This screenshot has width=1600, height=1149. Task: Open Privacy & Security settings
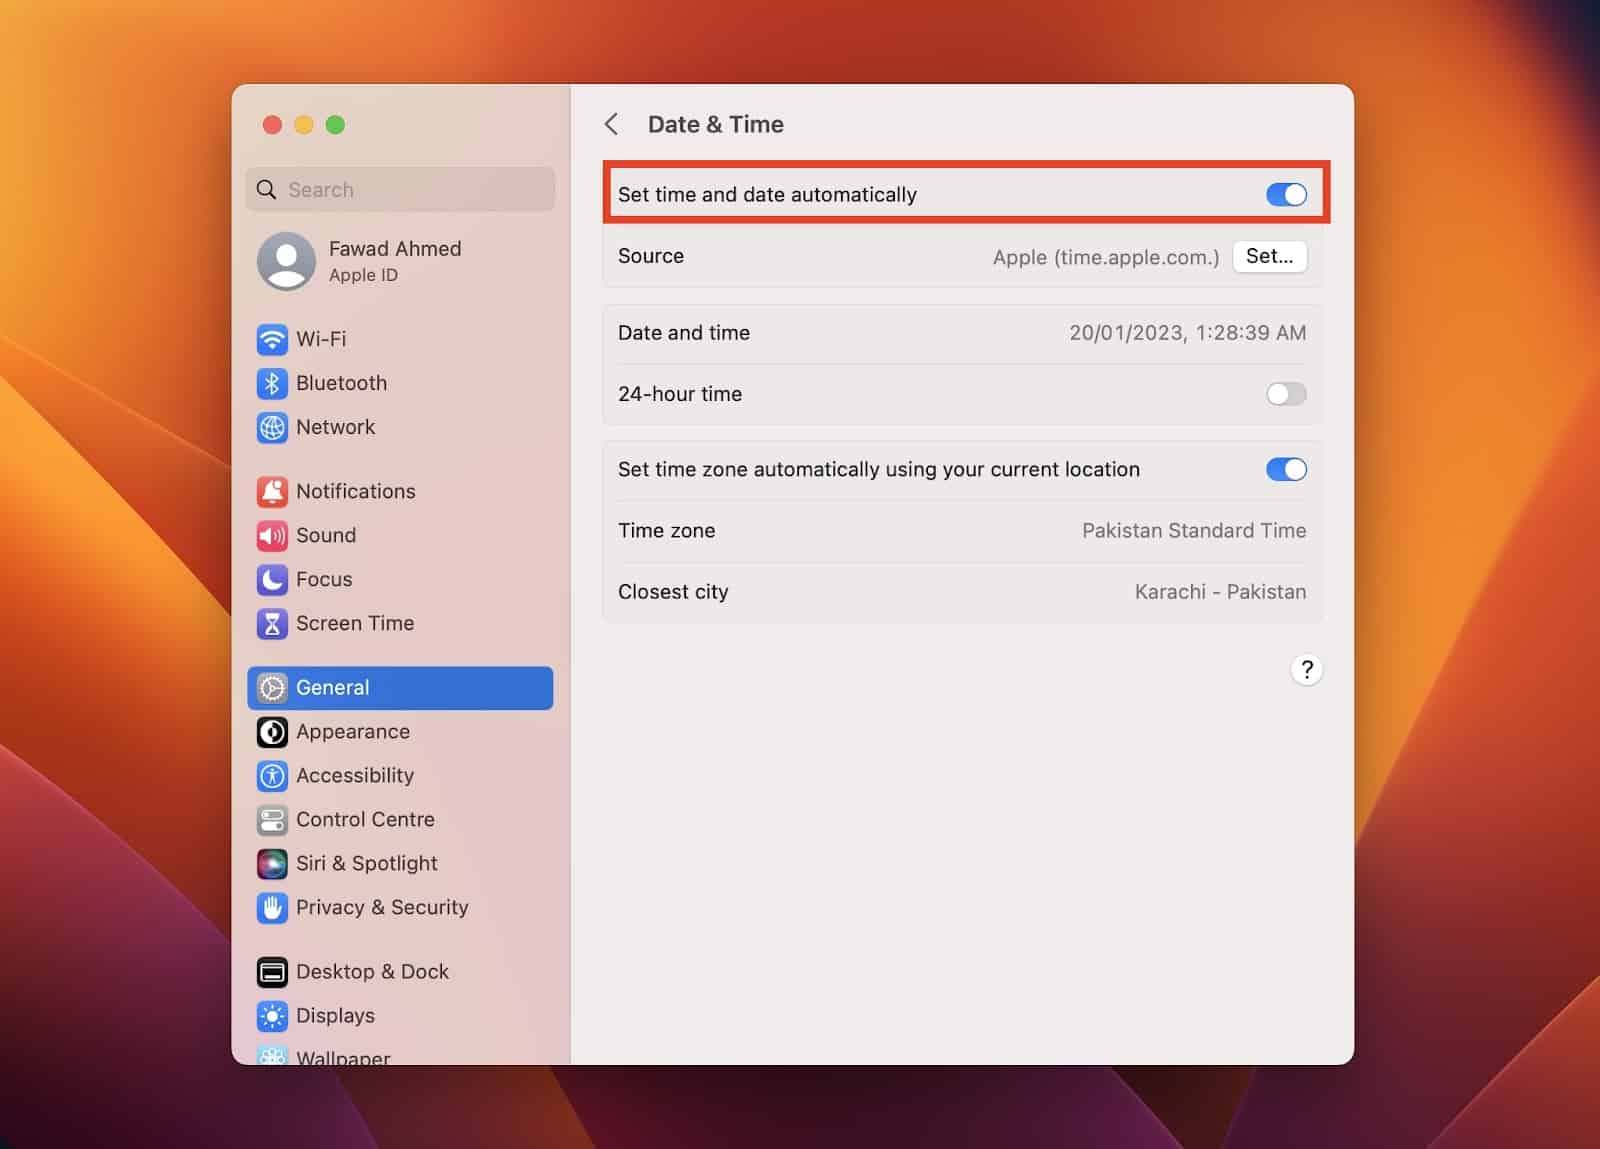pos(400,908)
